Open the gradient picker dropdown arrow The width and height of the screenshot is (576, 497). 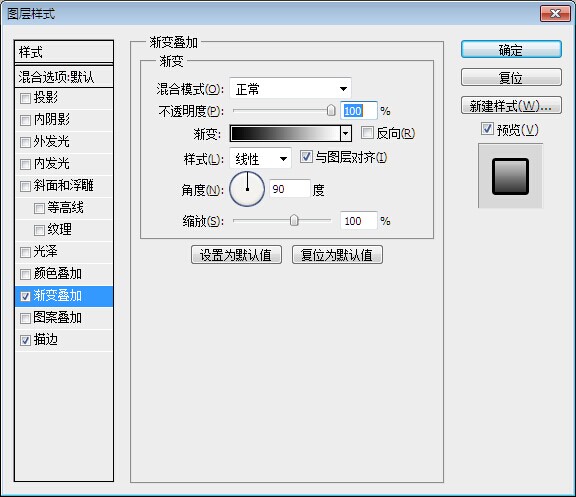point(346,133)
